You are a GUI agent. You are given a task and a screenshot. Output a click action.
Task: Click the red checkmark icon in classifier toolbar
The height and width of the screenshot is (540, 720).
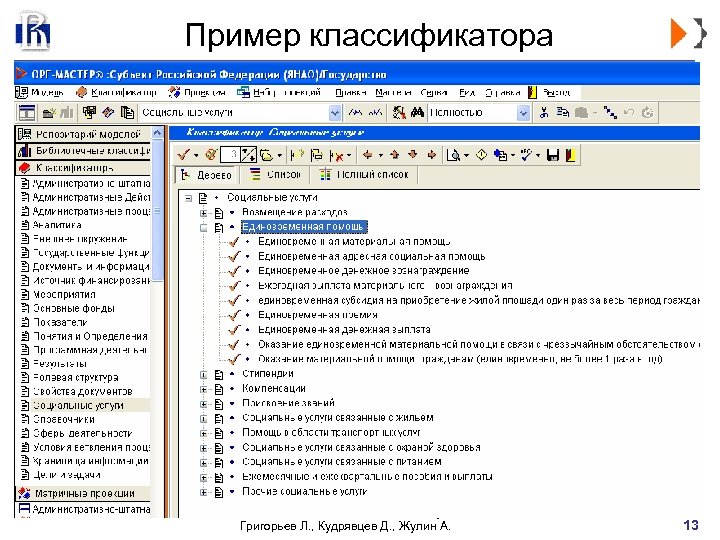click(183, 155)
